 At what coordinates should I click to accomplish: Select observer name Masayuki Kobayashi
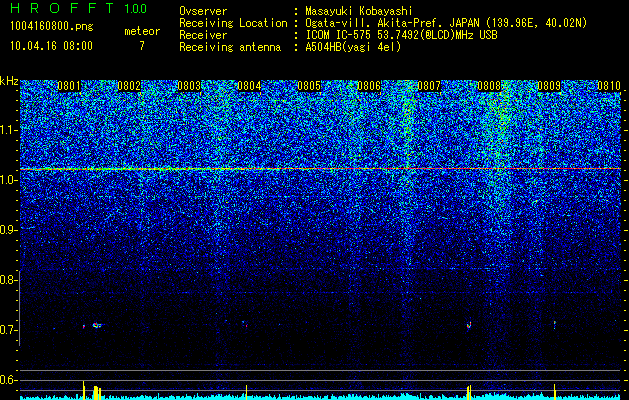(x=359, y=11)
